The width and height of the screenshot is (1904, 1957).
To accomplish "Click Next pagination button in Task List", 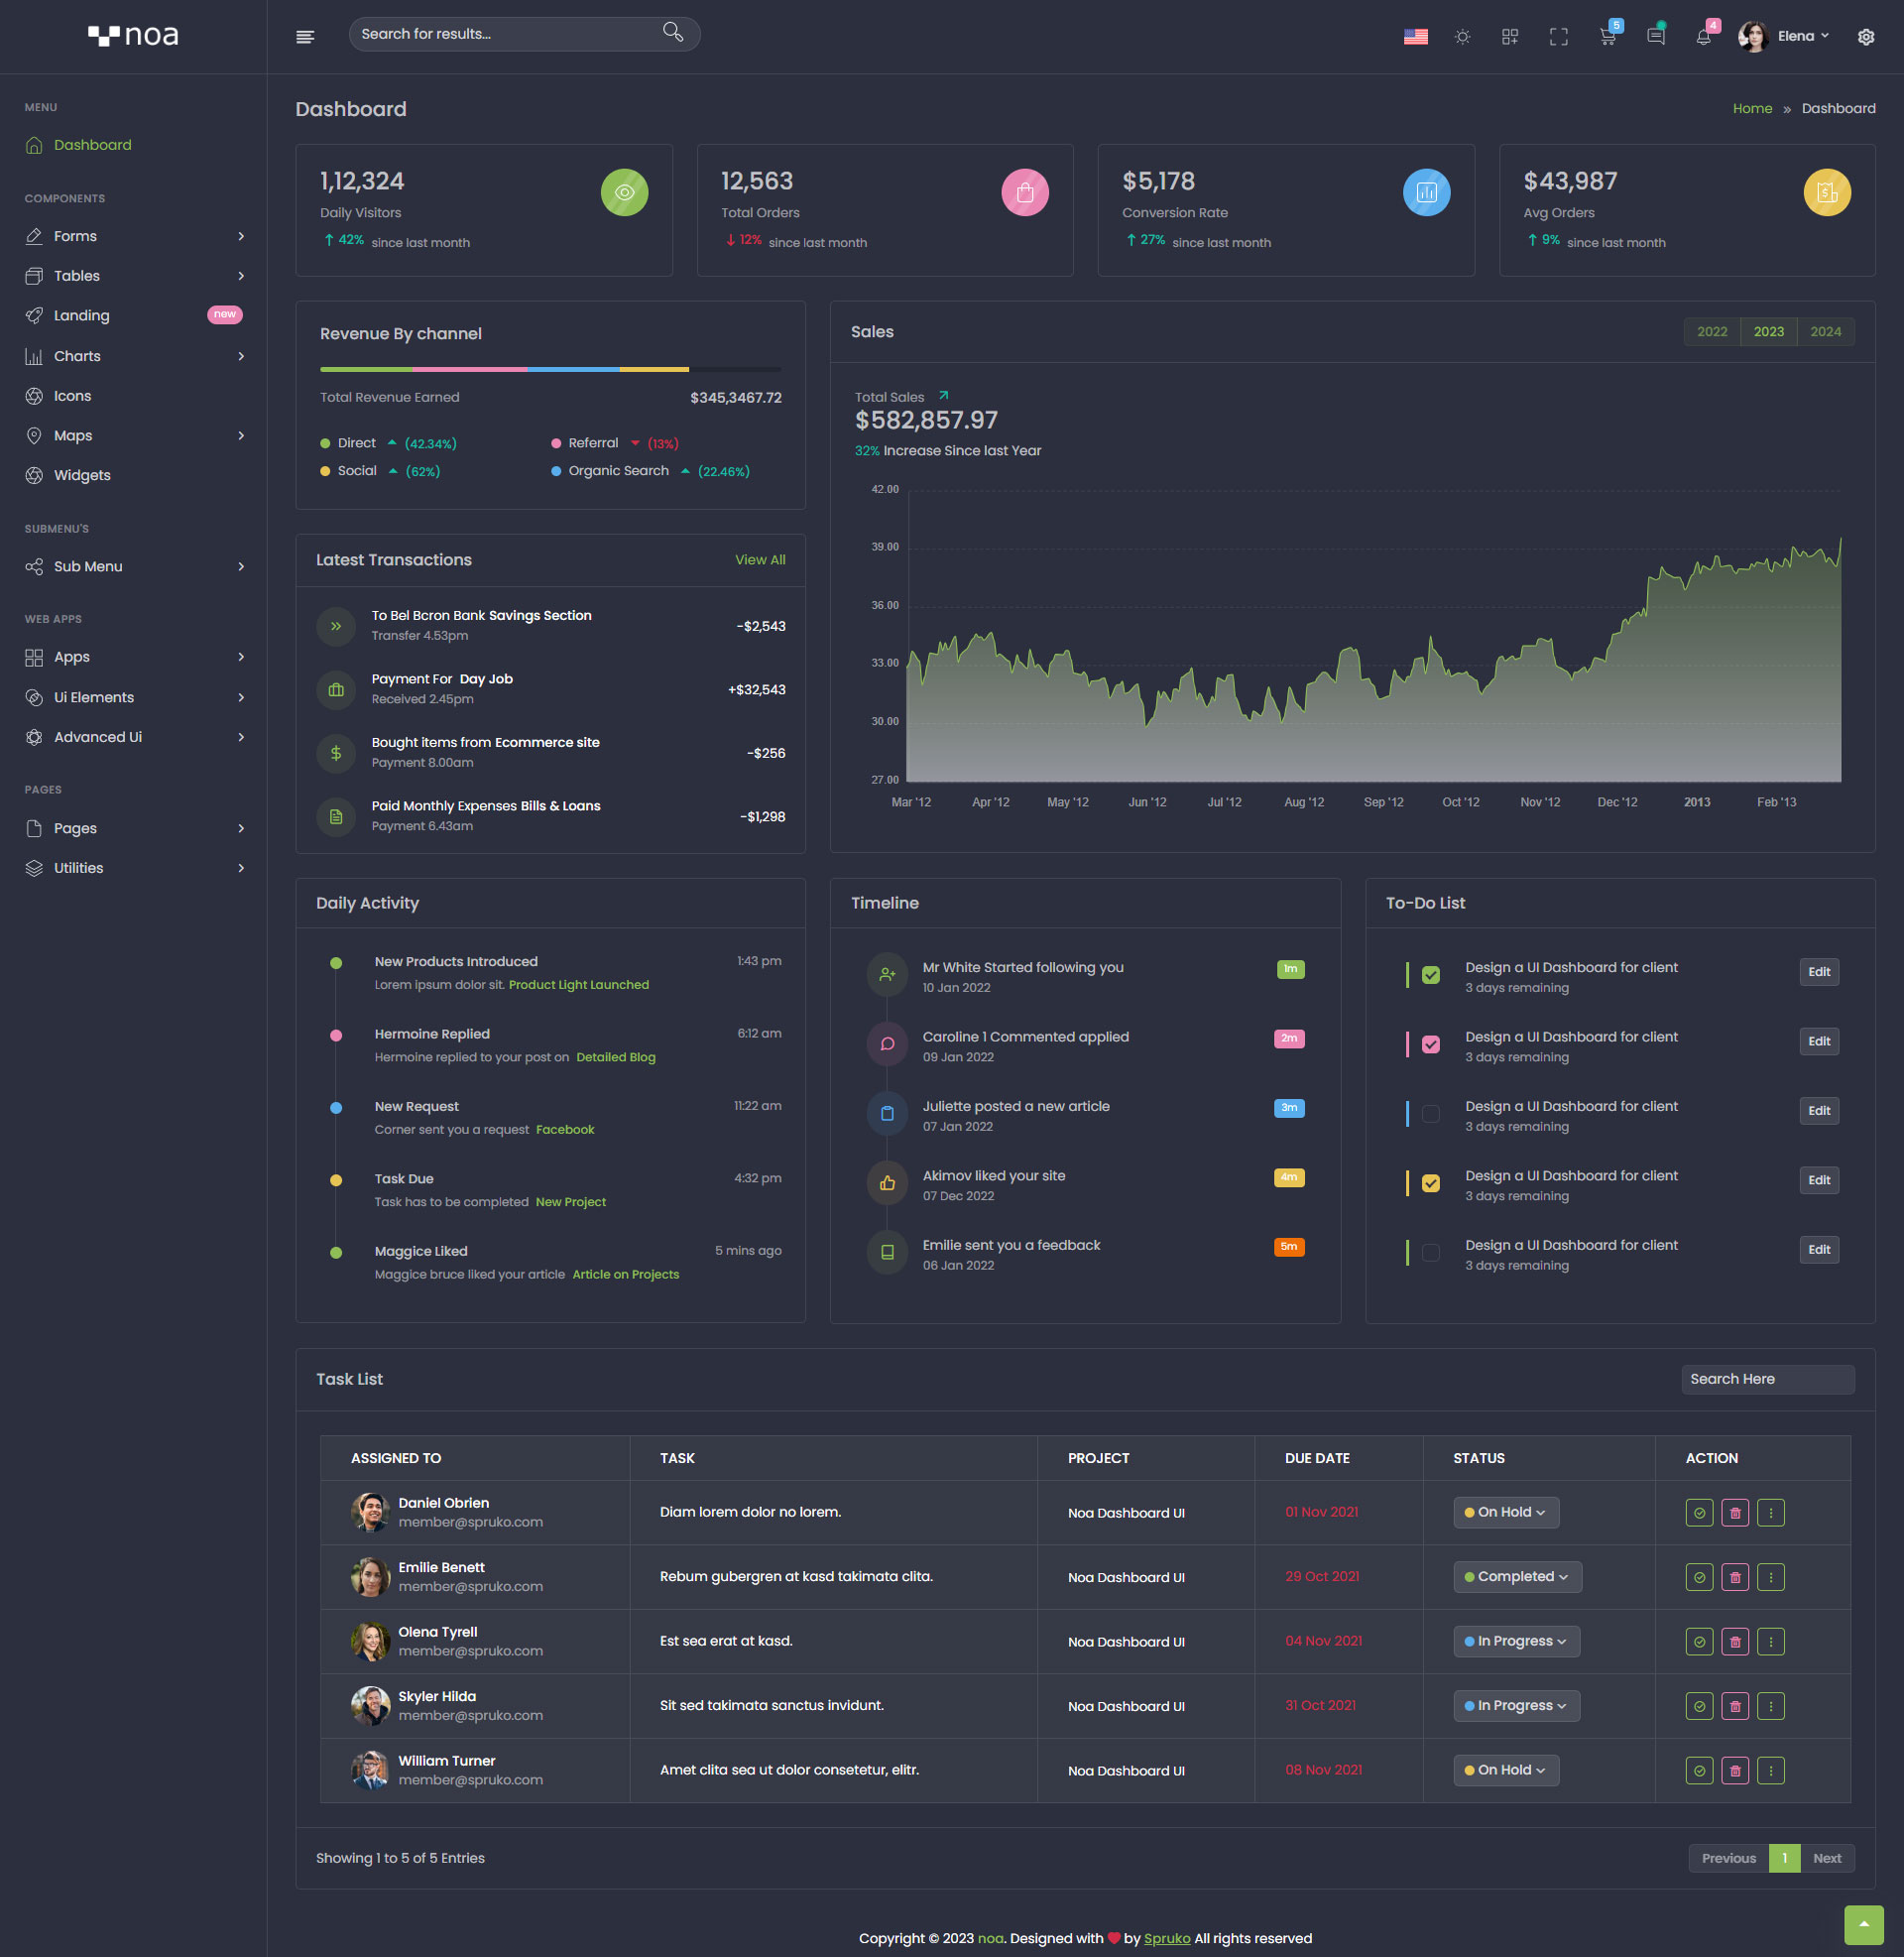I will coord(1826,1858).
